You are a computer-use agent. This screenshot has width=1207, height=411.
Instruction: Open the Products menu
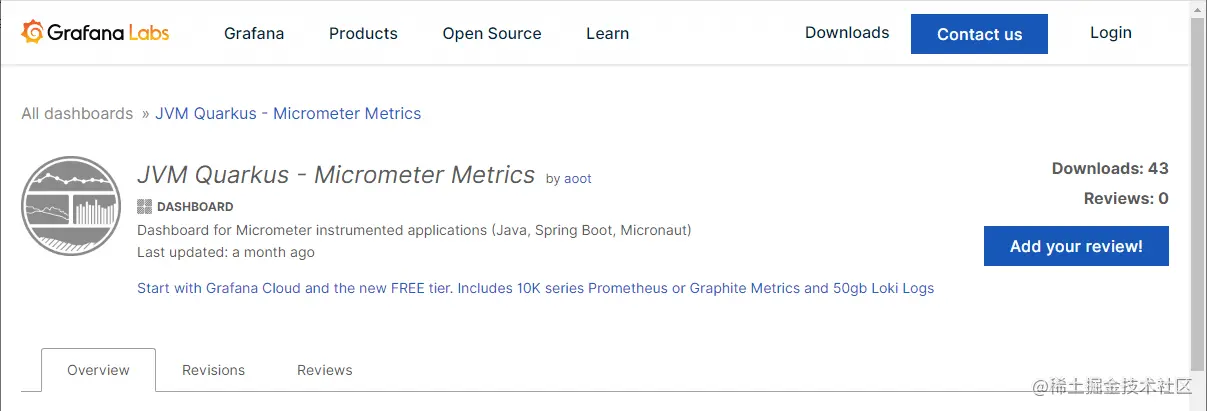coord(363,33)
